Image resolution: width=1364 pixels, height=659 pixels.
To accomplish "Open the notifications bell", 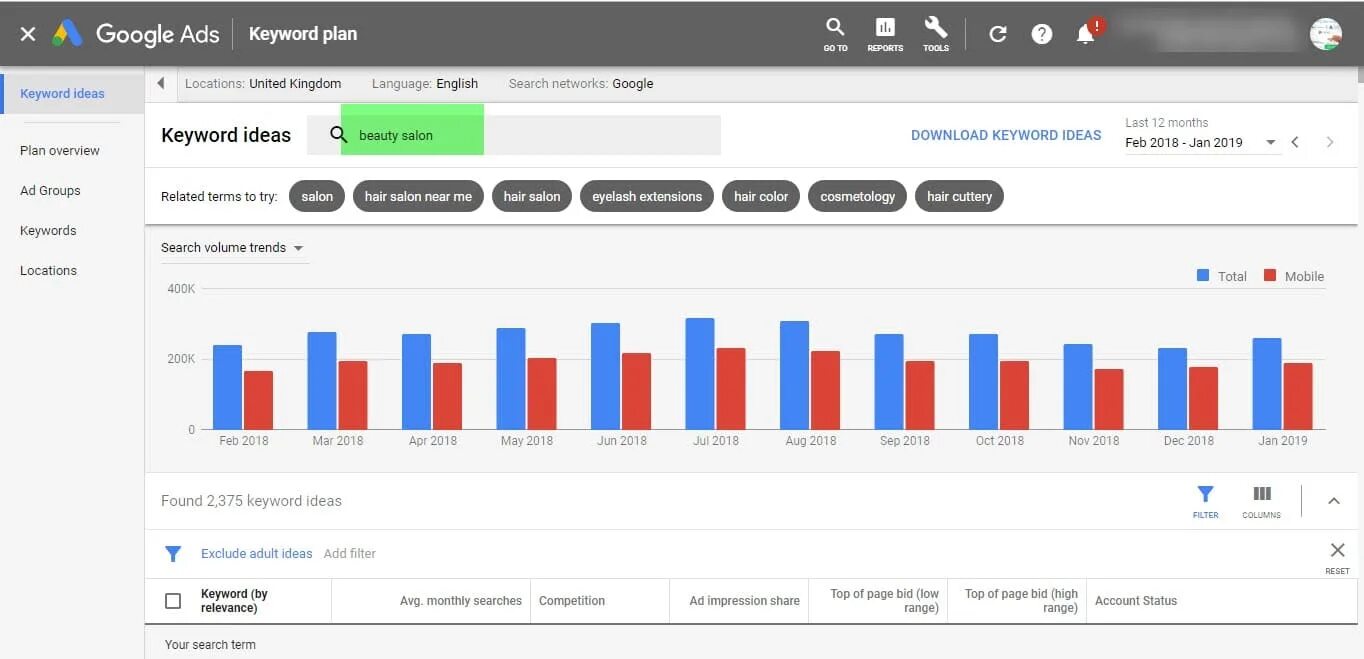I will (x=1086, y=33).
